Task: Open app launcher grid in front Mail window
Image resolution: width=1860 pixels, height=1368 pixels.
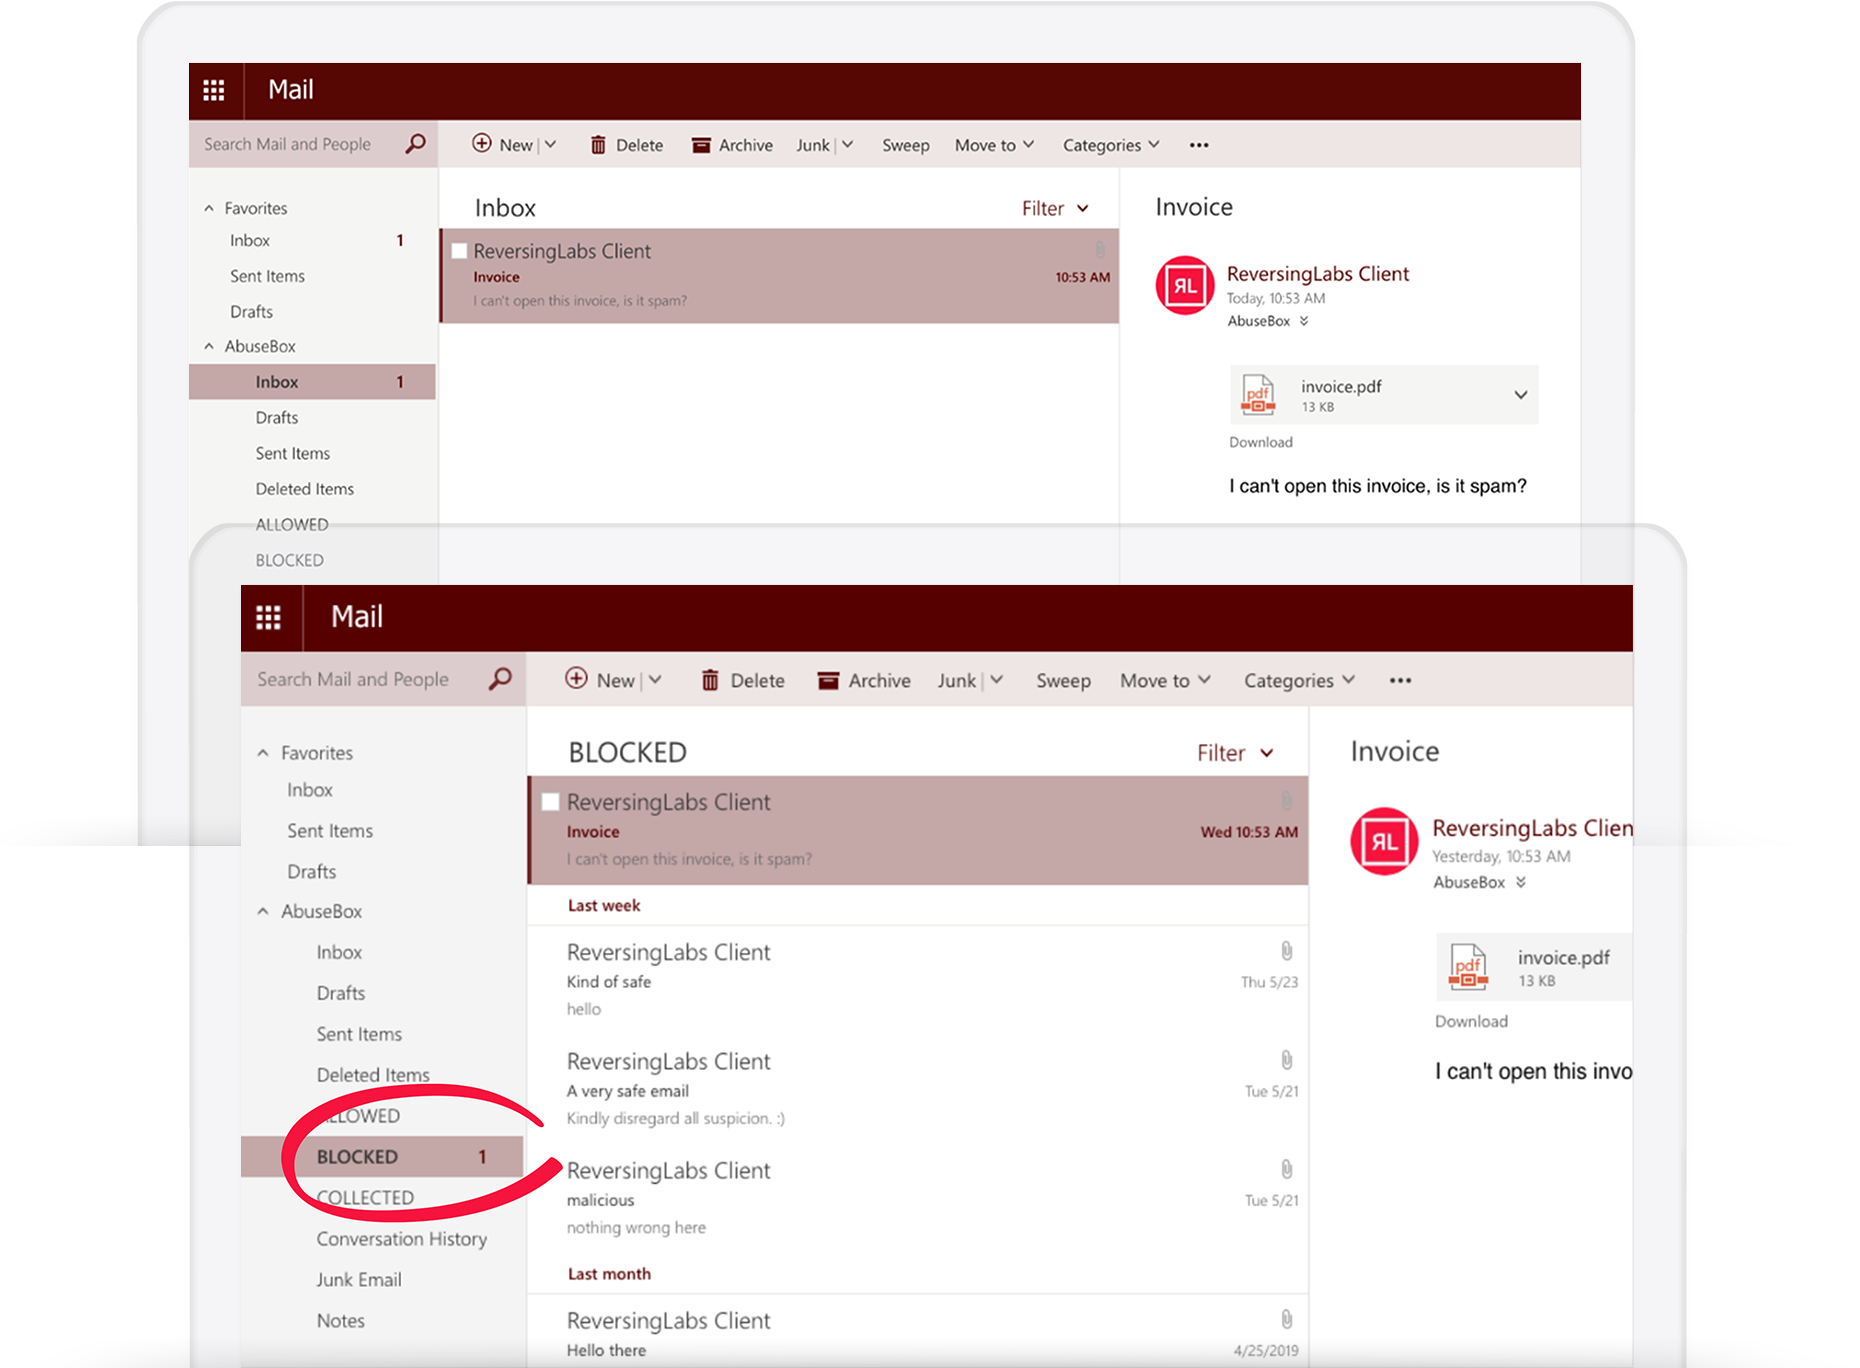Action: coord(268,617)
